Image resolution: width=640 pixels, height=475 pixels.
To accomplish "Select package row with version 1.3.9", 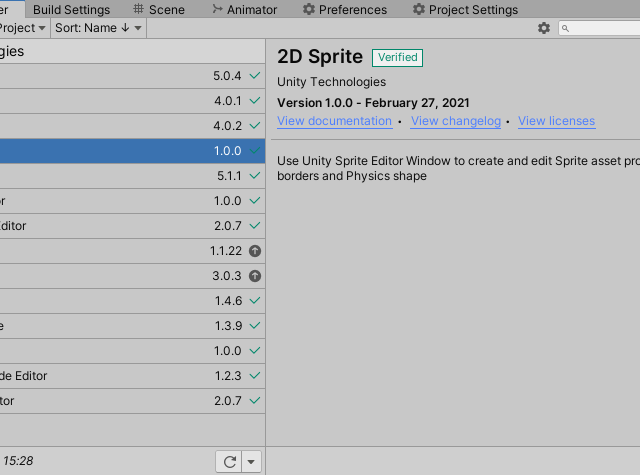I will point(132,326).
